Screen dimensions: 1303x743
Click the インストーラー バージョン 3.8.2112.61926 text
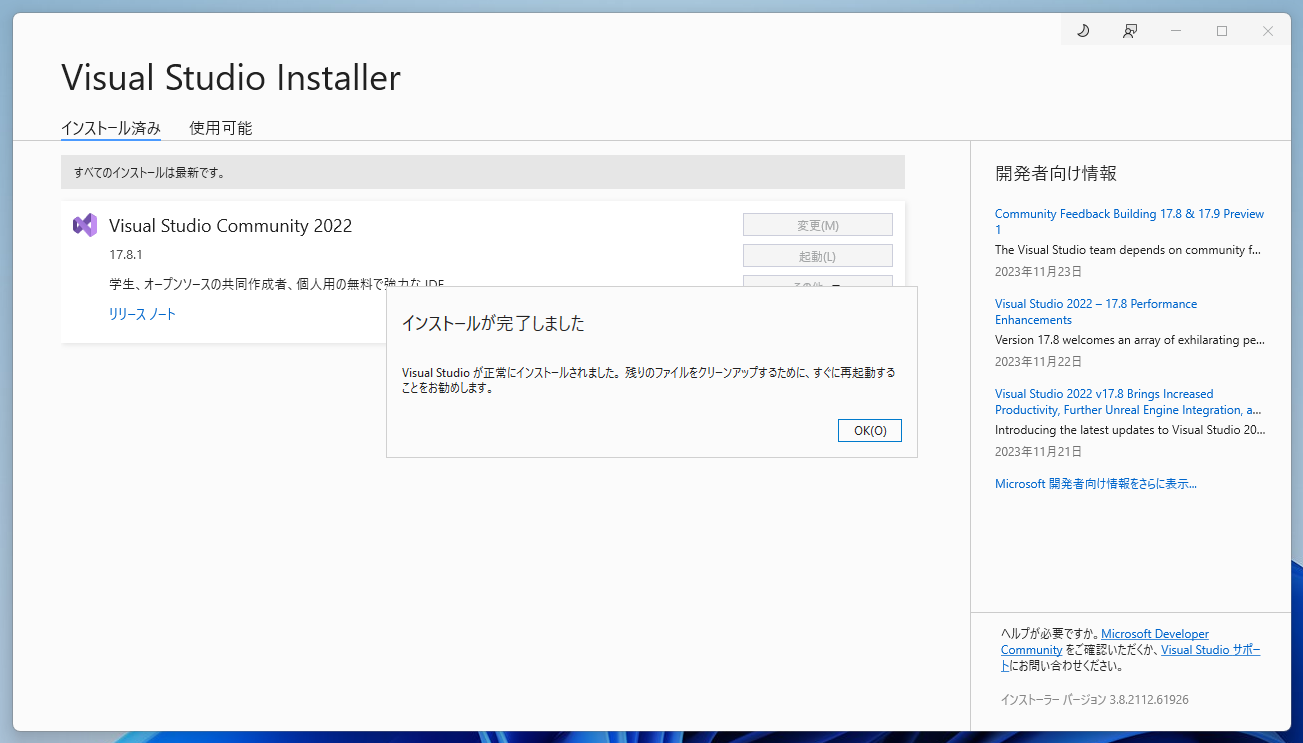(x=1095, y=700)
